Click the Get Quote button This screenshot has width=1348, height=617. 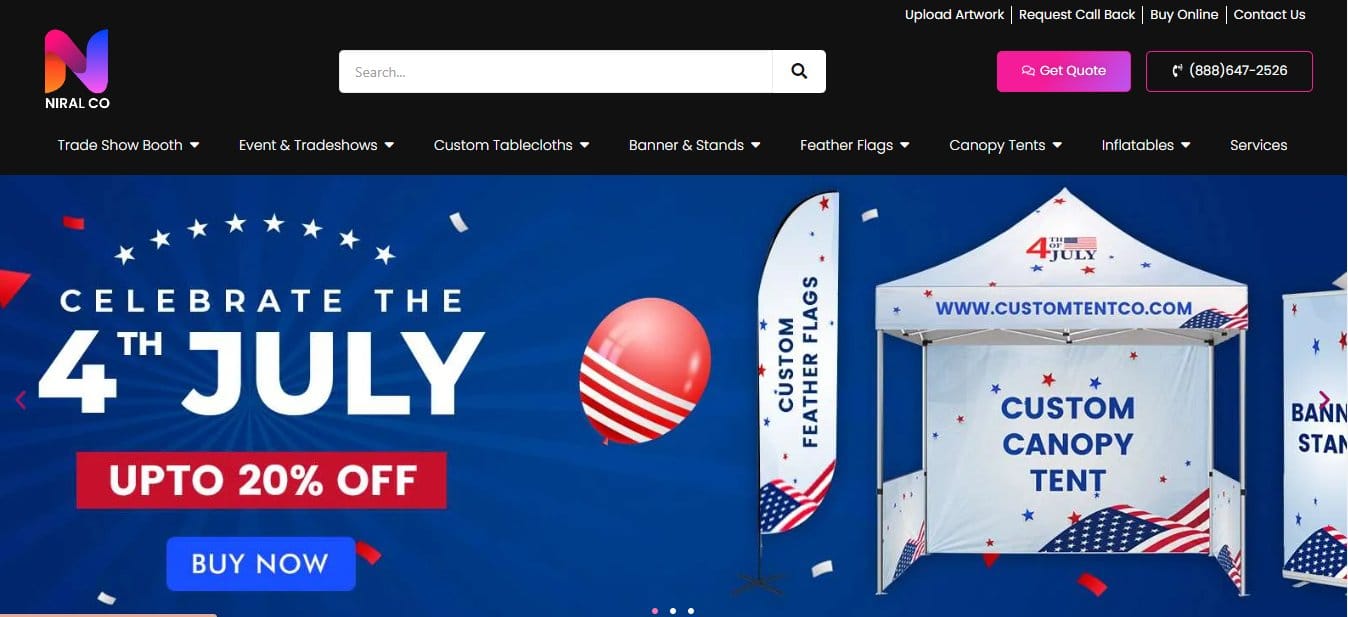[1064, 71]
